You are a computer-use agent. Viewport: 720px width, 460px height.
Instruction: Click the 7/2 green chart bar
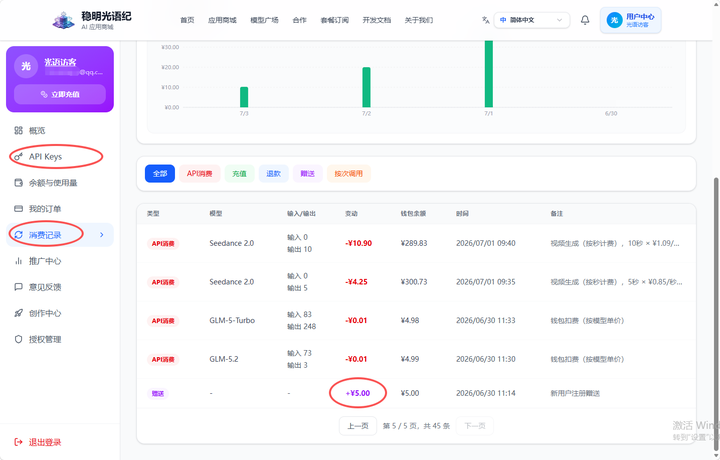pyautogui.click(x=366, y=87)
